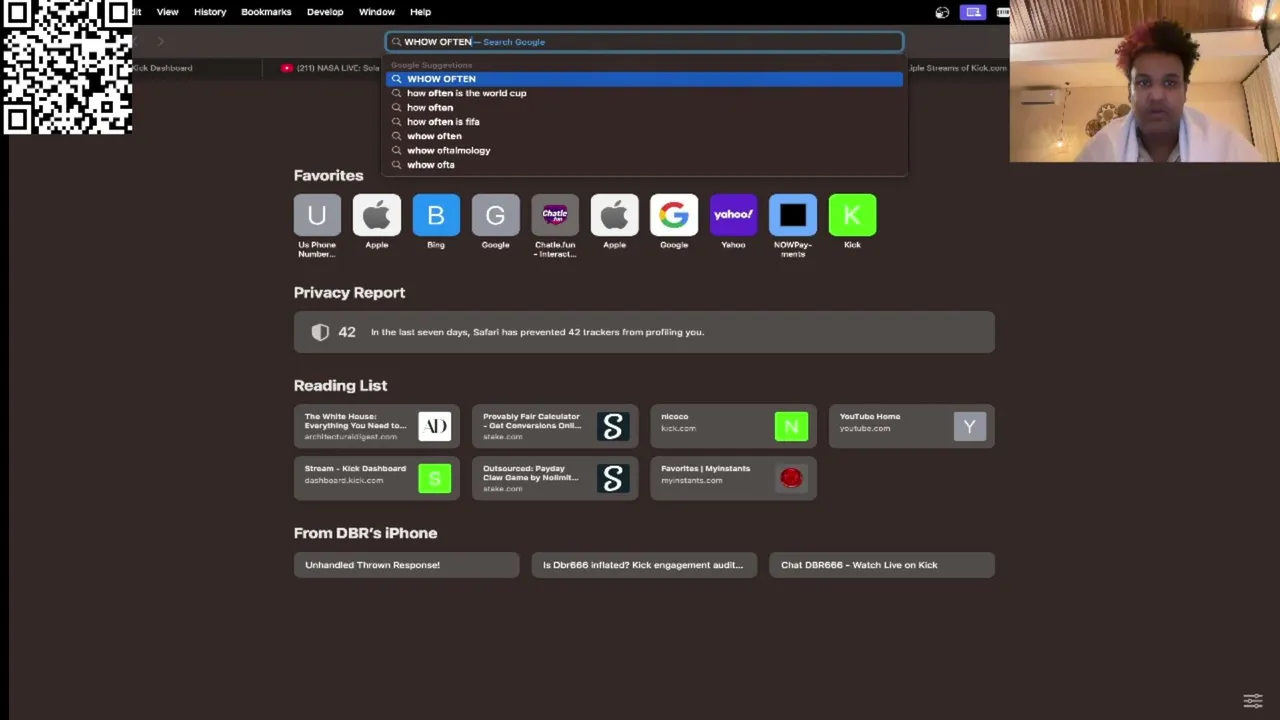Open the Bing favorite icon
Screen dimensions: 1280x720
(436, 215)
